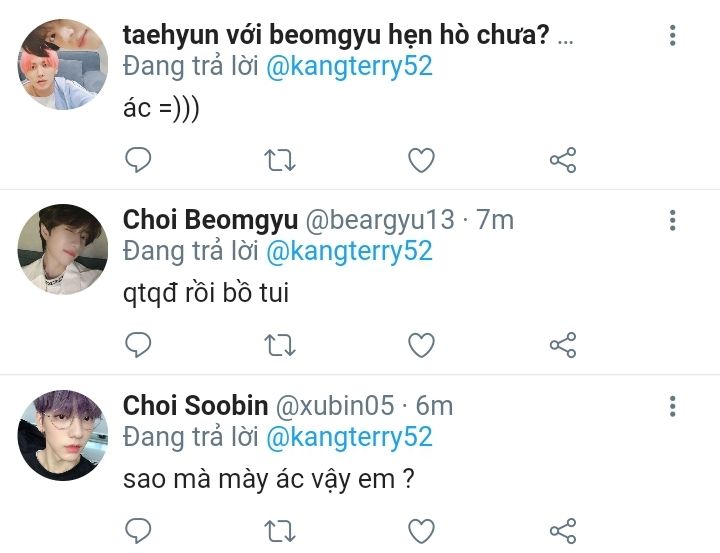
Task: View Choi Beomgyu's profile picture
Action: click(x=63, y=250)
